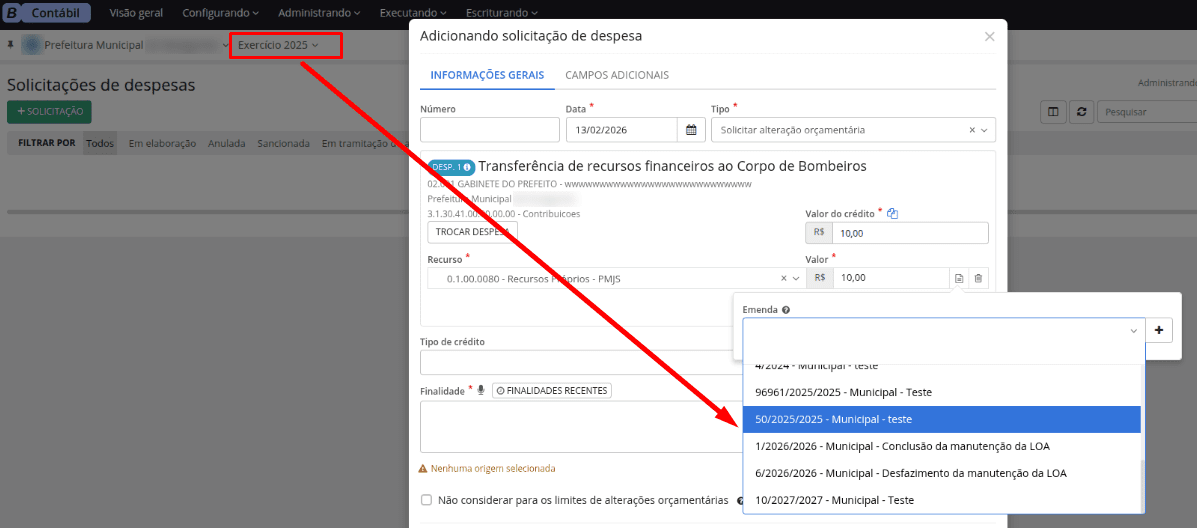Open the Executando menu

414,13
